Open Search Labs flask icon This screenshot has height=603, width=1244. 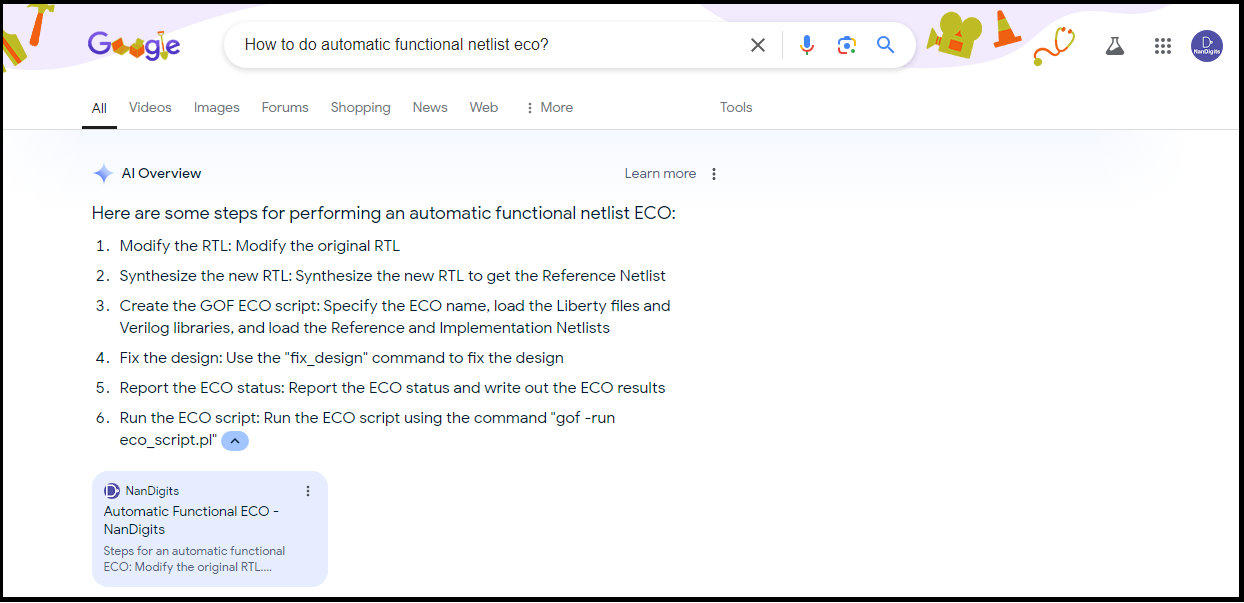pos(1115,46)
